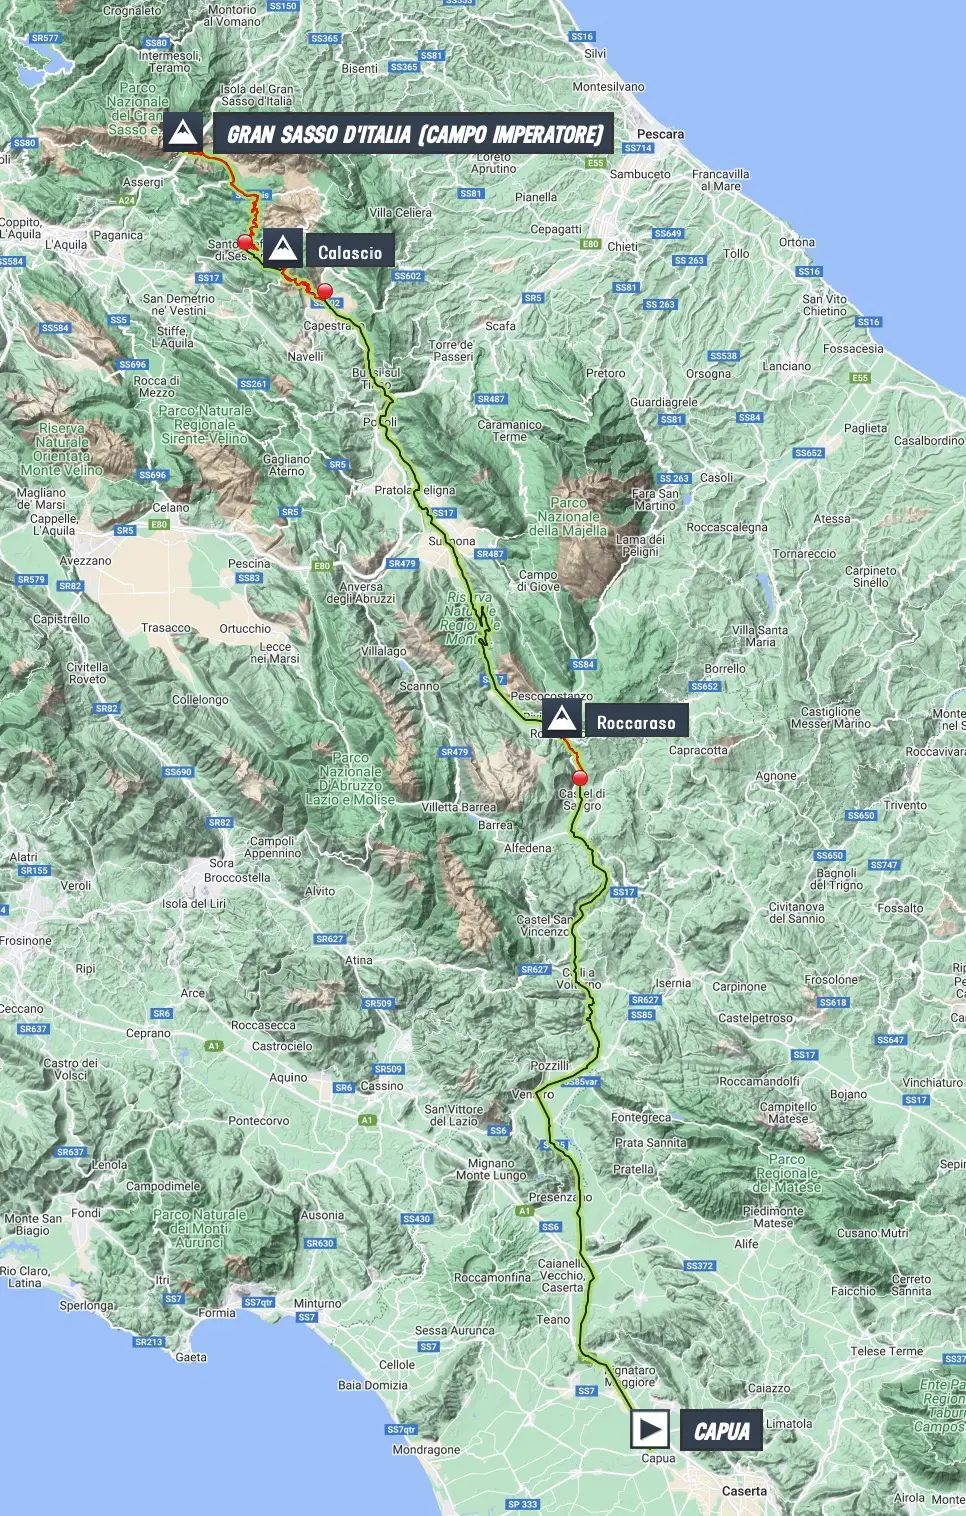Click the GRAN SASSO D'ITALIA (CAMPO IMPERATORE) label
966x1516 pixels.
coord(414,134)
